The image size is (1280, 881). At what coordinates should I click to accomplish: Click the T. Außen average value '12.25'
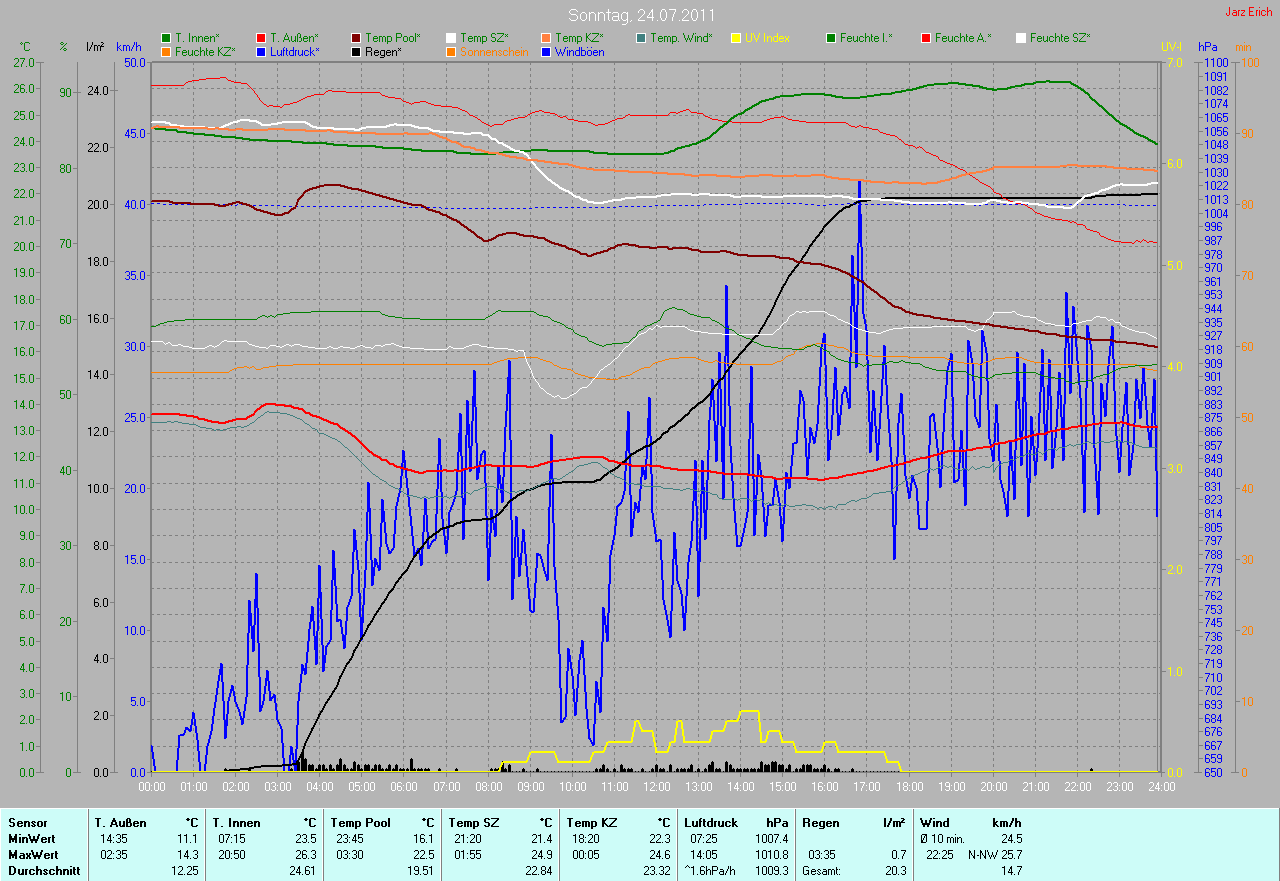click(x=184, y=871)
